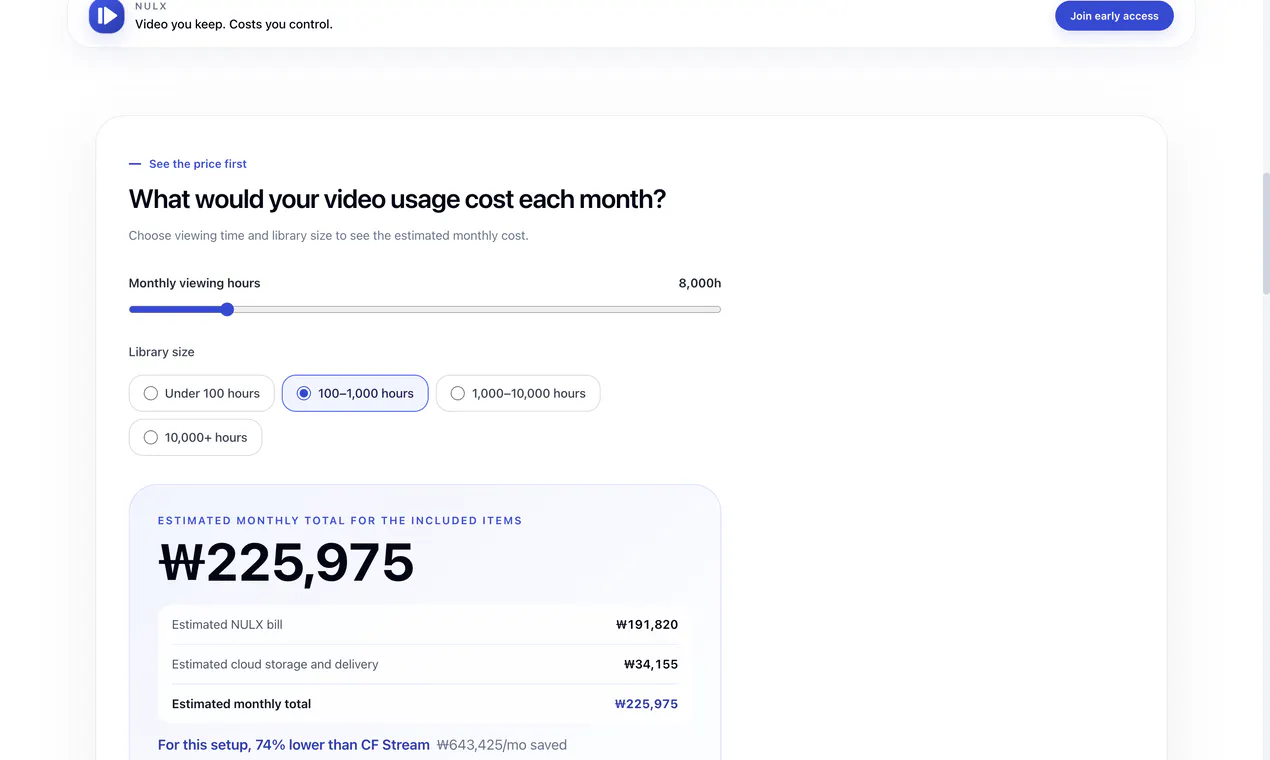Choose the 10,000+ hours library size
Image resolution: width=1270 pixels, height=760 pixels.
[x=195, y=437]
